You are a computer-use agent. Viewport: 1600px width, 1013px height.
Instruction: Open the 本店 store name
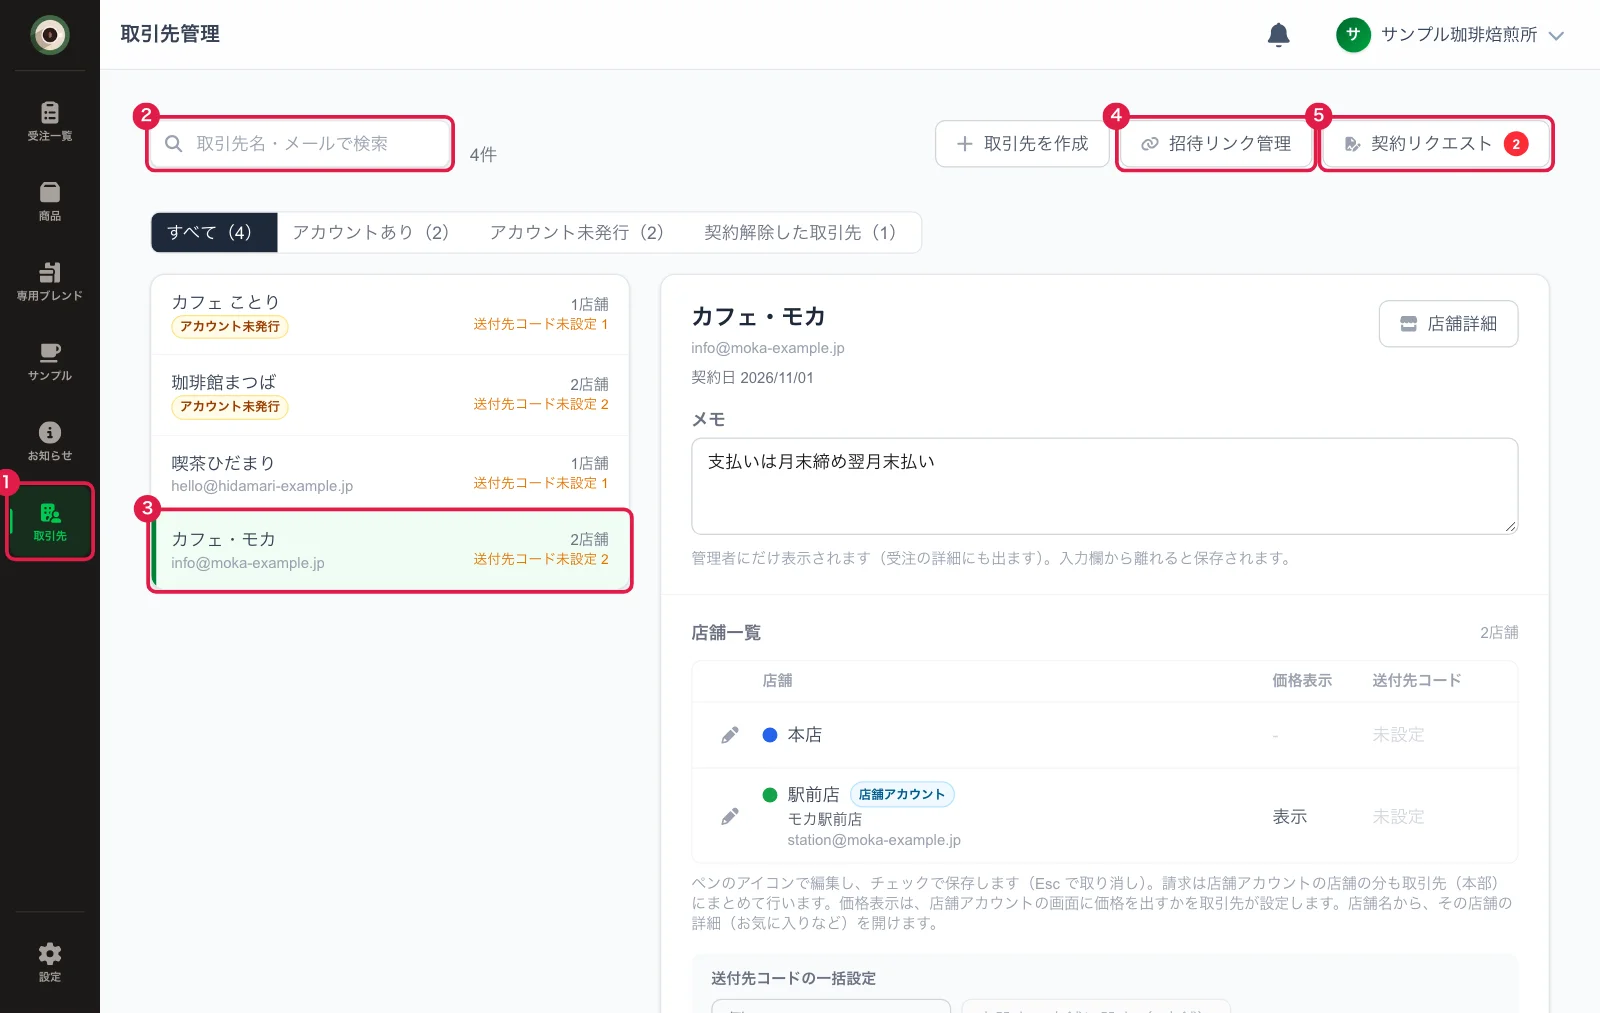click(x=804, y=735)
